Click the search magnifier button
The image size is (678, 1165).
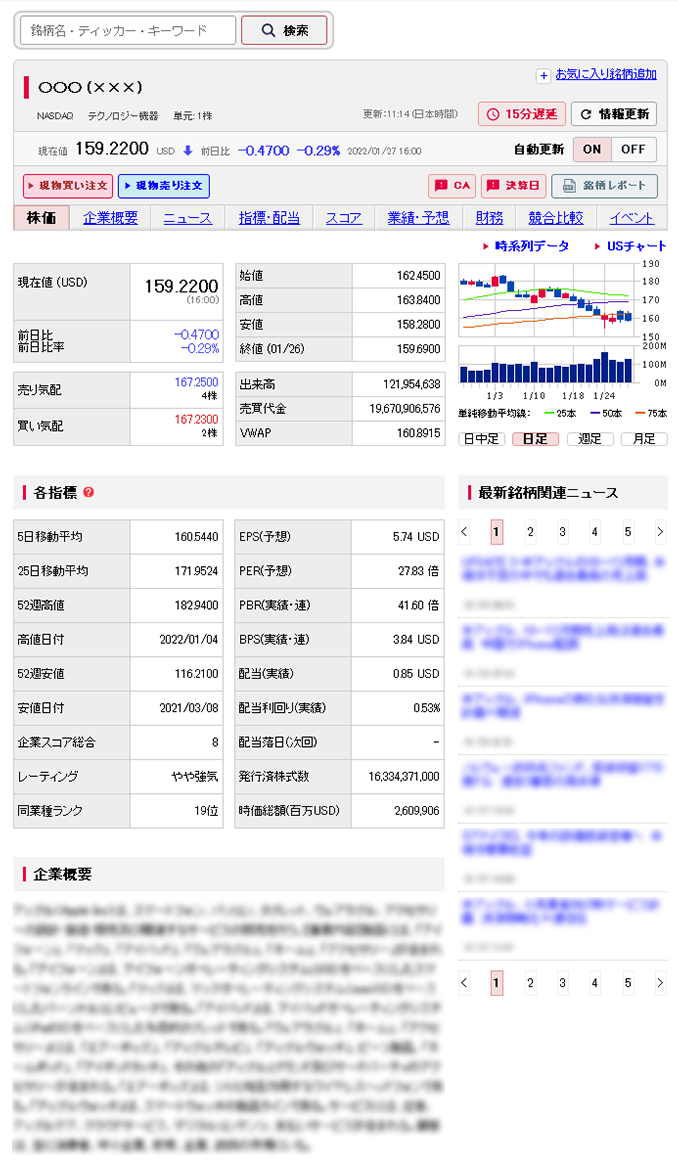tap(284, 31)
